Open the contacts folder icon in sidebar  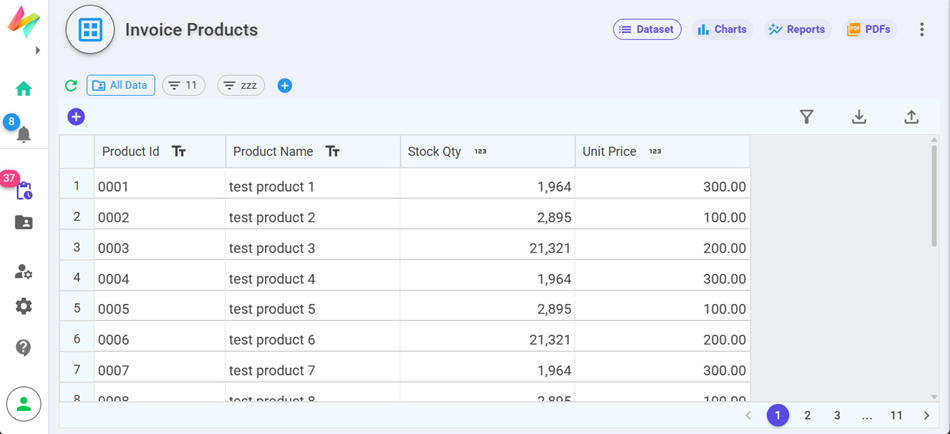[x=24, y=223]
